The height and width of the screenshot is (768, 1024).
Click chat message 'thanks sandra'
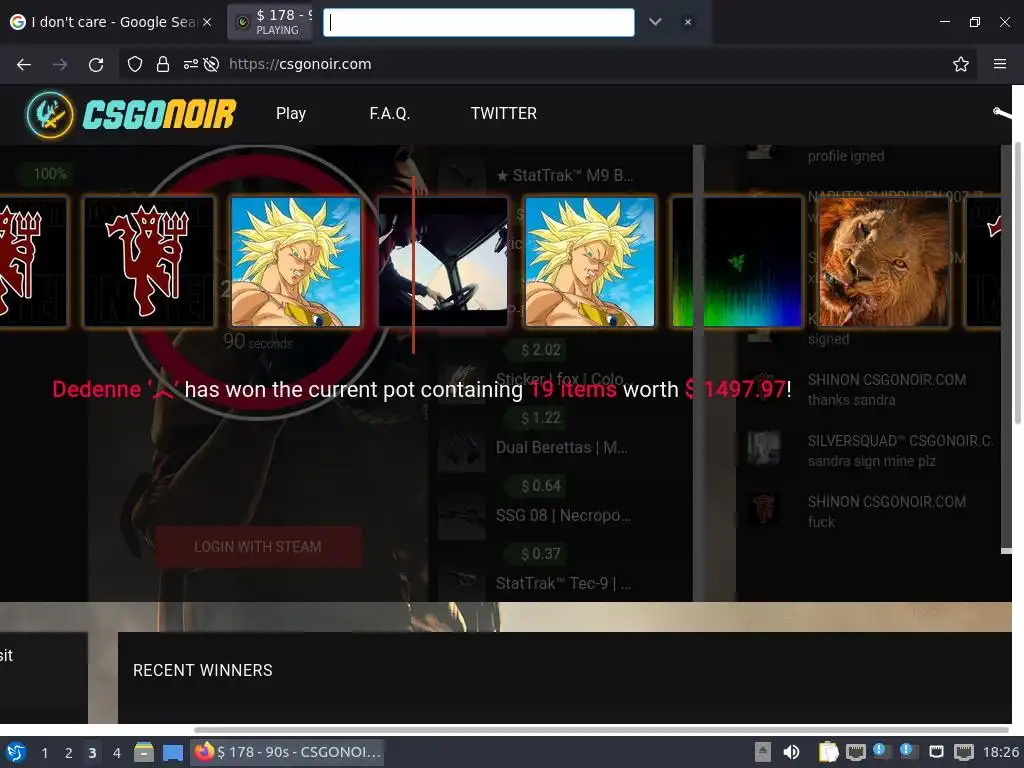[x=851, y=400]
